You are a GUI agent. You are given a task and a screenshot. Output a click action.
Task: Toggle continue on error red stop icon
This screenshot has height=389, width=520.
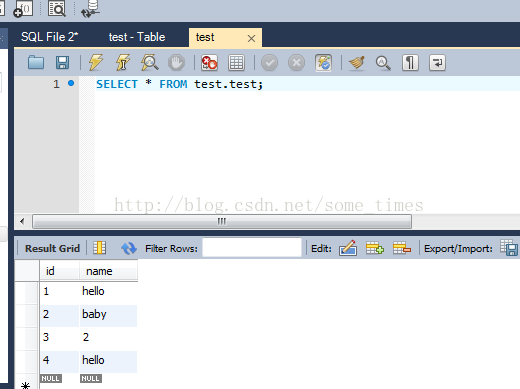pos(209,63)
